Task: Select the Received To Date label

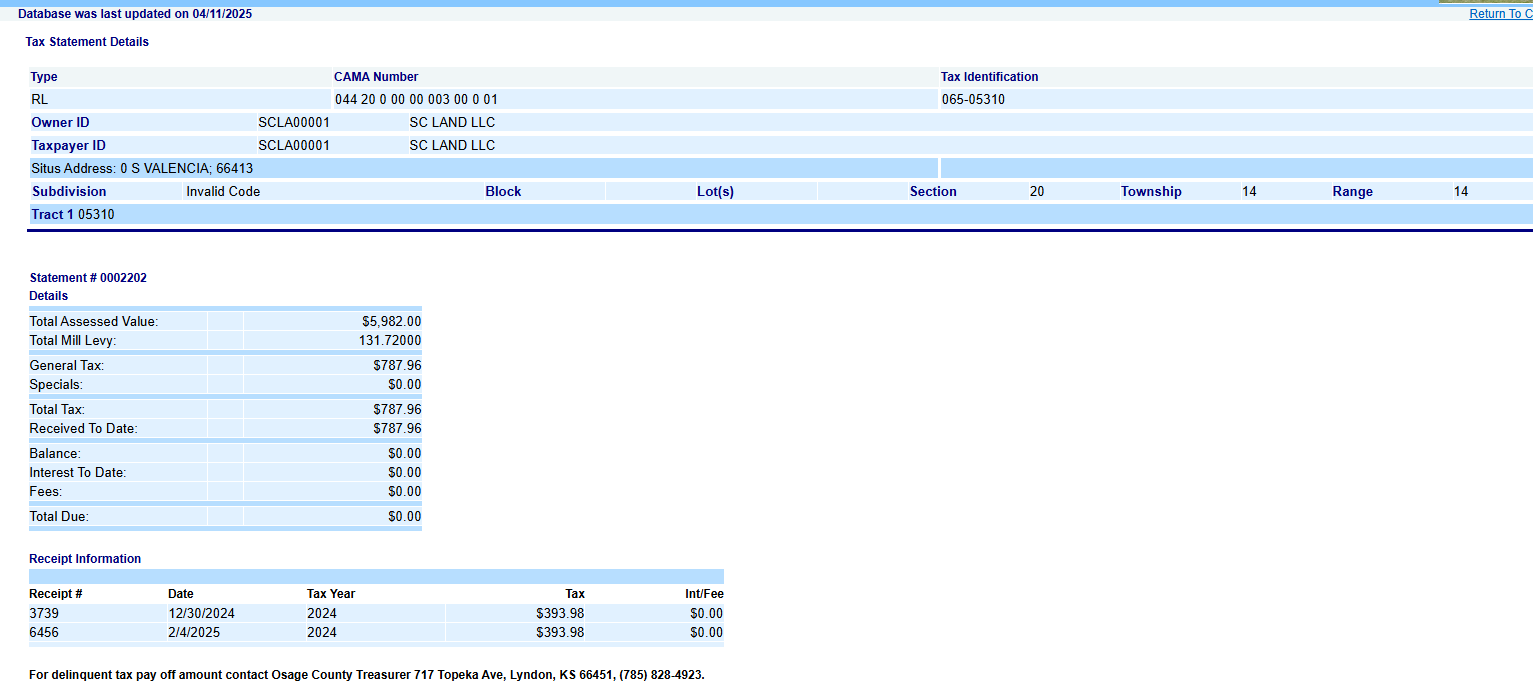Action: [83, 429]
